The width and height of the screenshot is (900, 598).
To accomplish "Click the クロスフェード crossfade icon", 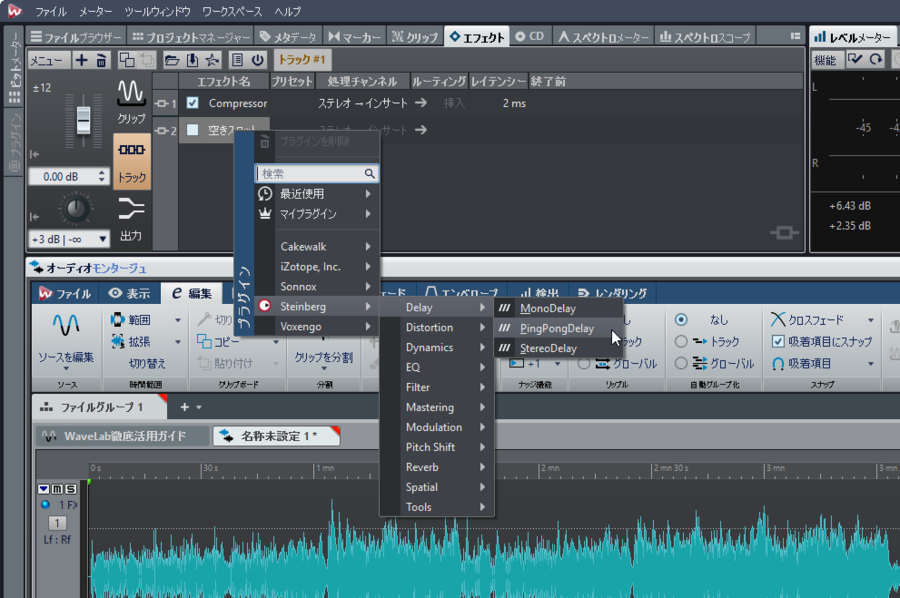I will pos(778,320).
